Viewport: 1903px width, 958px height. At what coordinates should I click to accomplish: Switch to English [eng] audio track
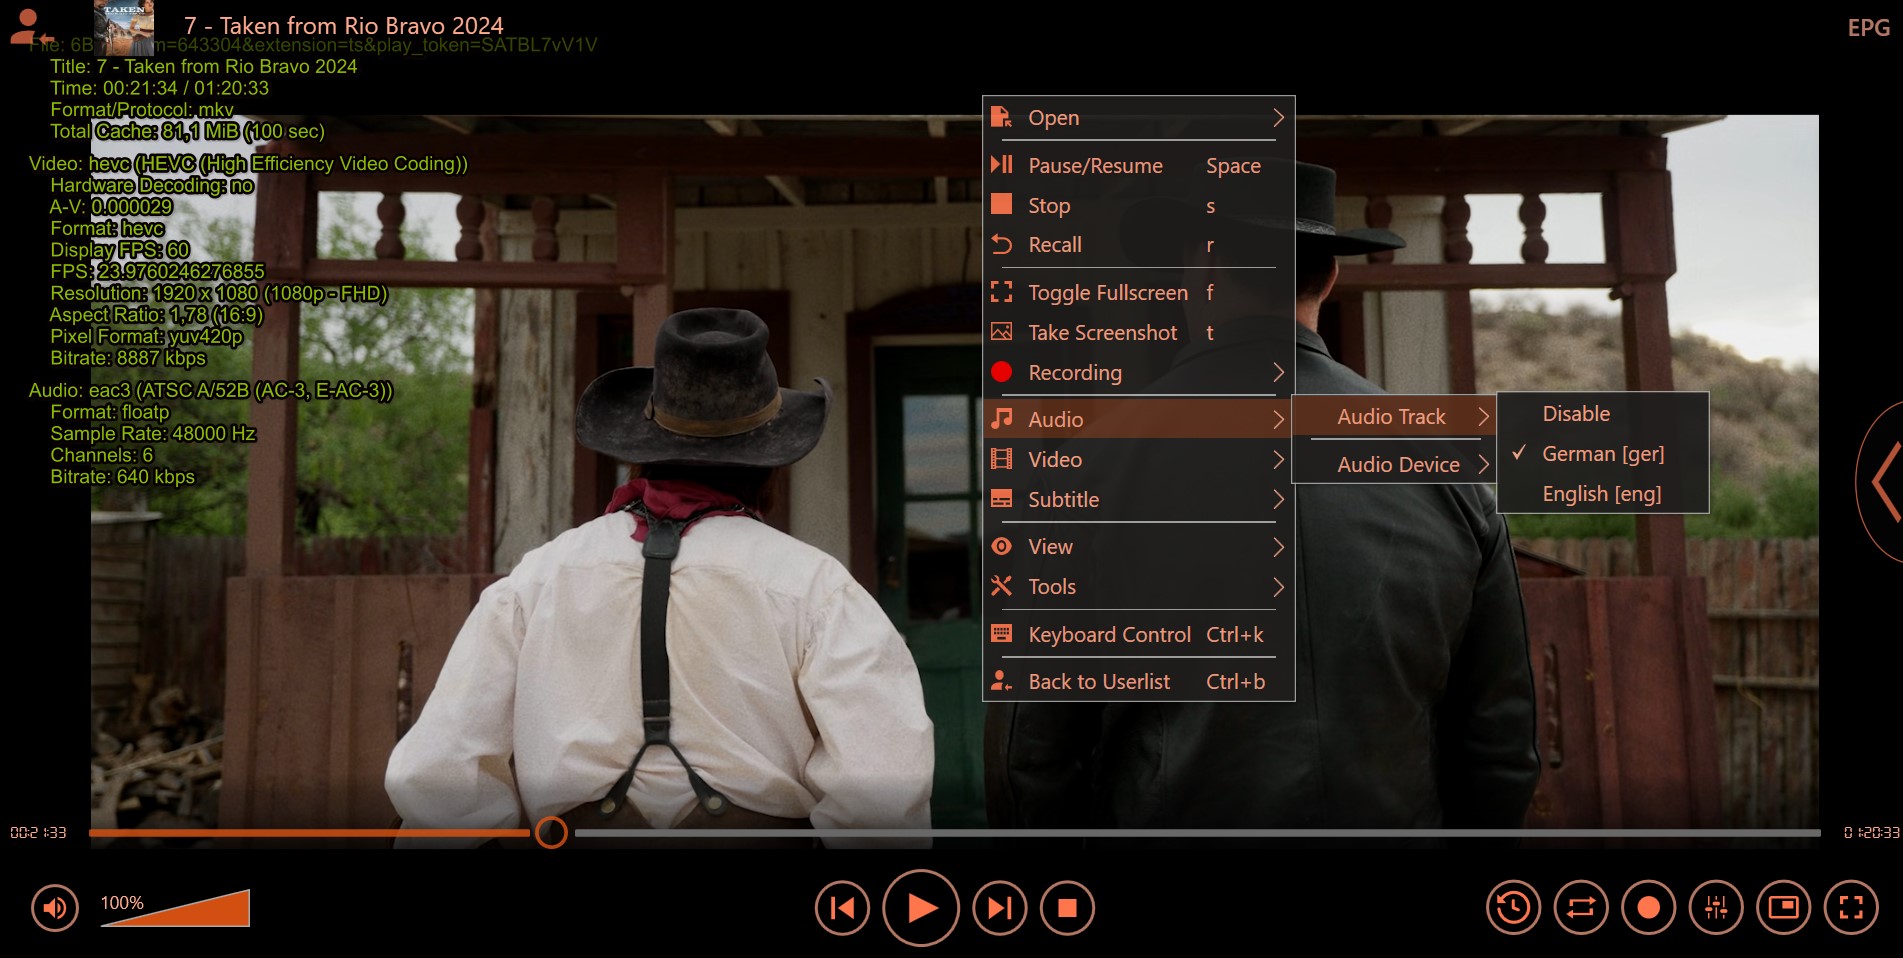1602,494
